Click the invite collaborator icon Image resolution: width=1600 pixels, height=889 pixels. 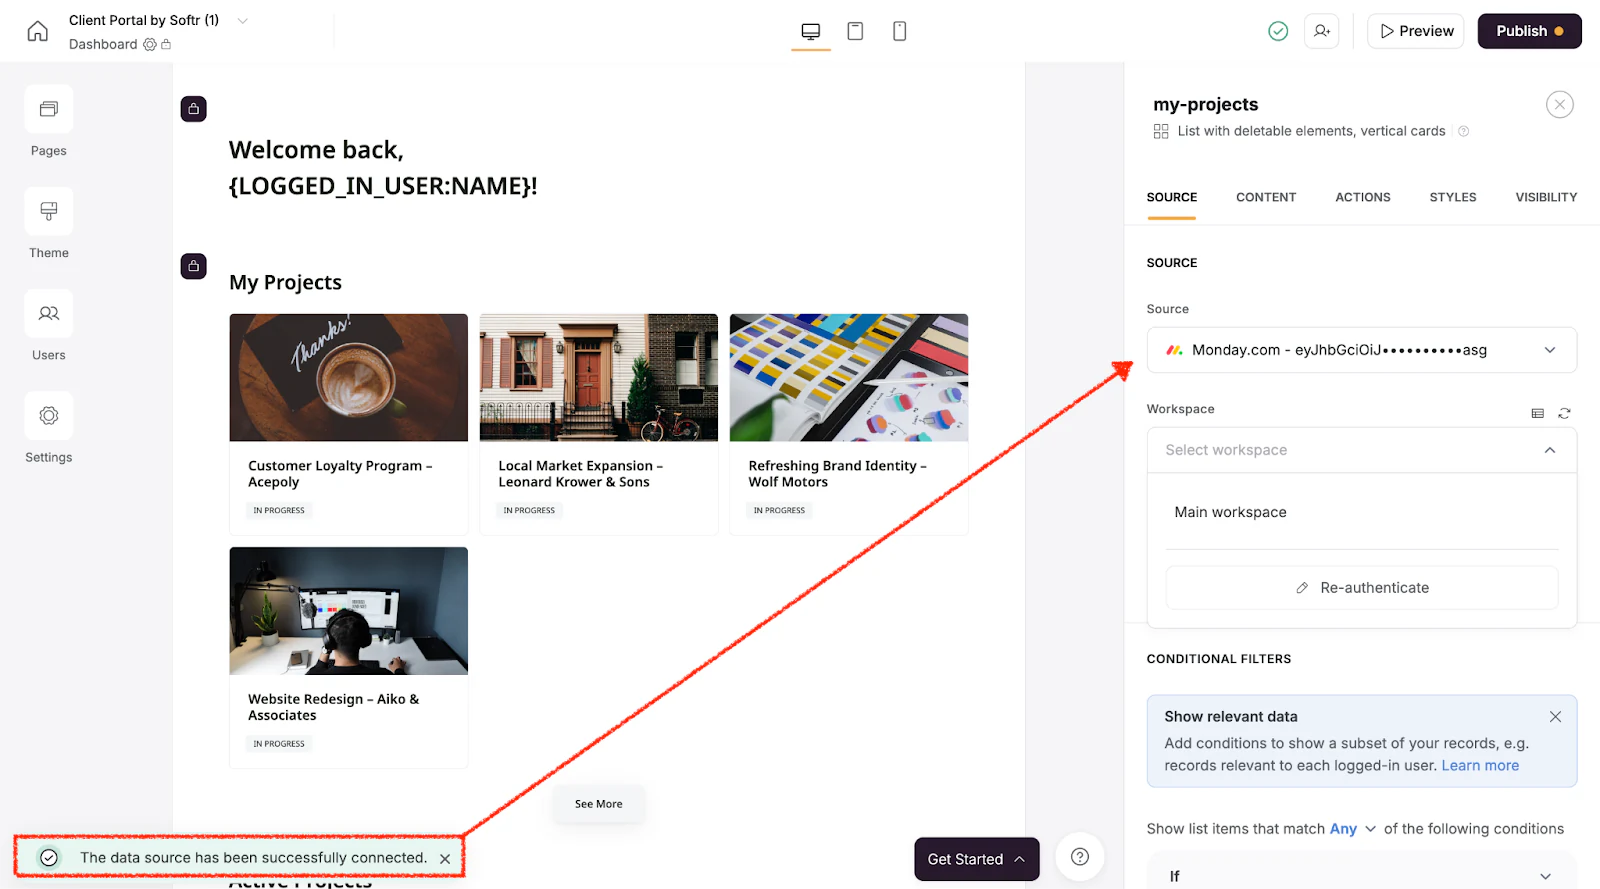(1322, 31)
